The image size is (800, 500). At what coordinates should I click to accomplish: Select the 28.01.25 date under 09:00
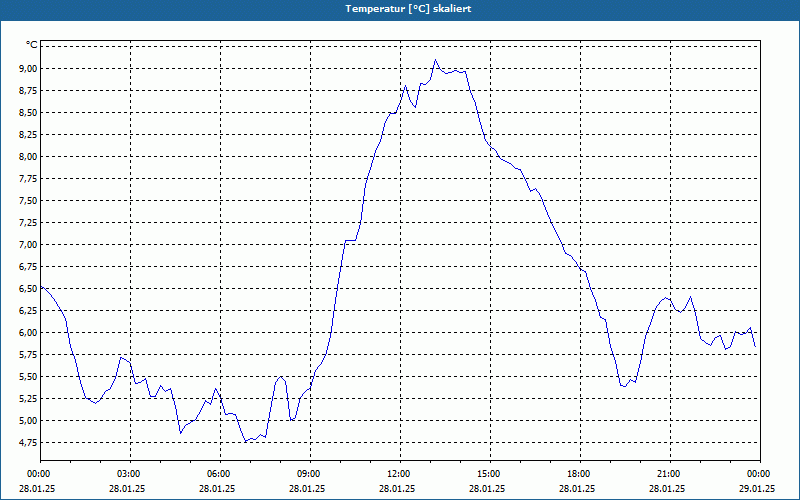point(307,488)
